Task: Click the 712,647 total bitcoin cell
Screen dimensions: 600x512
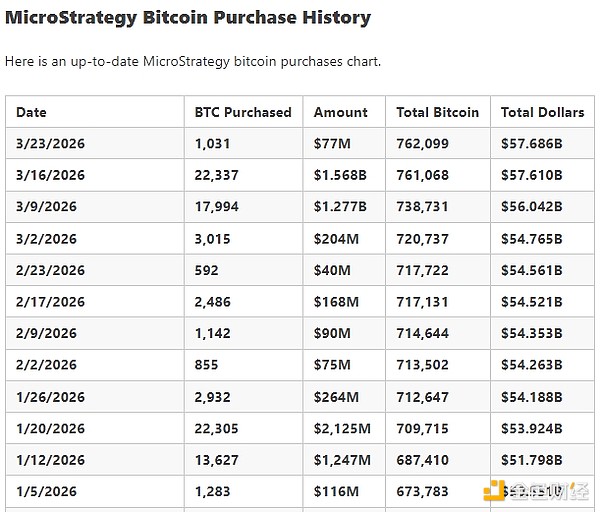Action: (423, 397)
